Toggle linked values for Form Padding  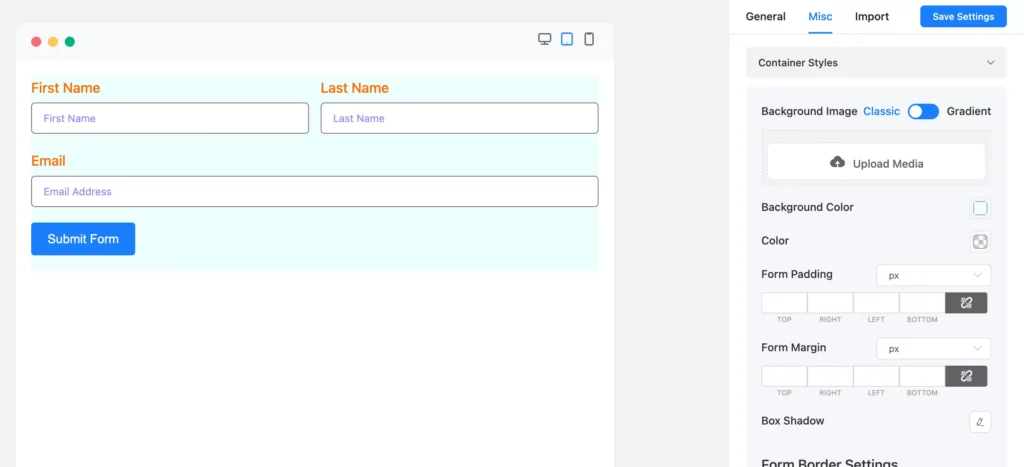pyautogui.click(x=966, y=302)
